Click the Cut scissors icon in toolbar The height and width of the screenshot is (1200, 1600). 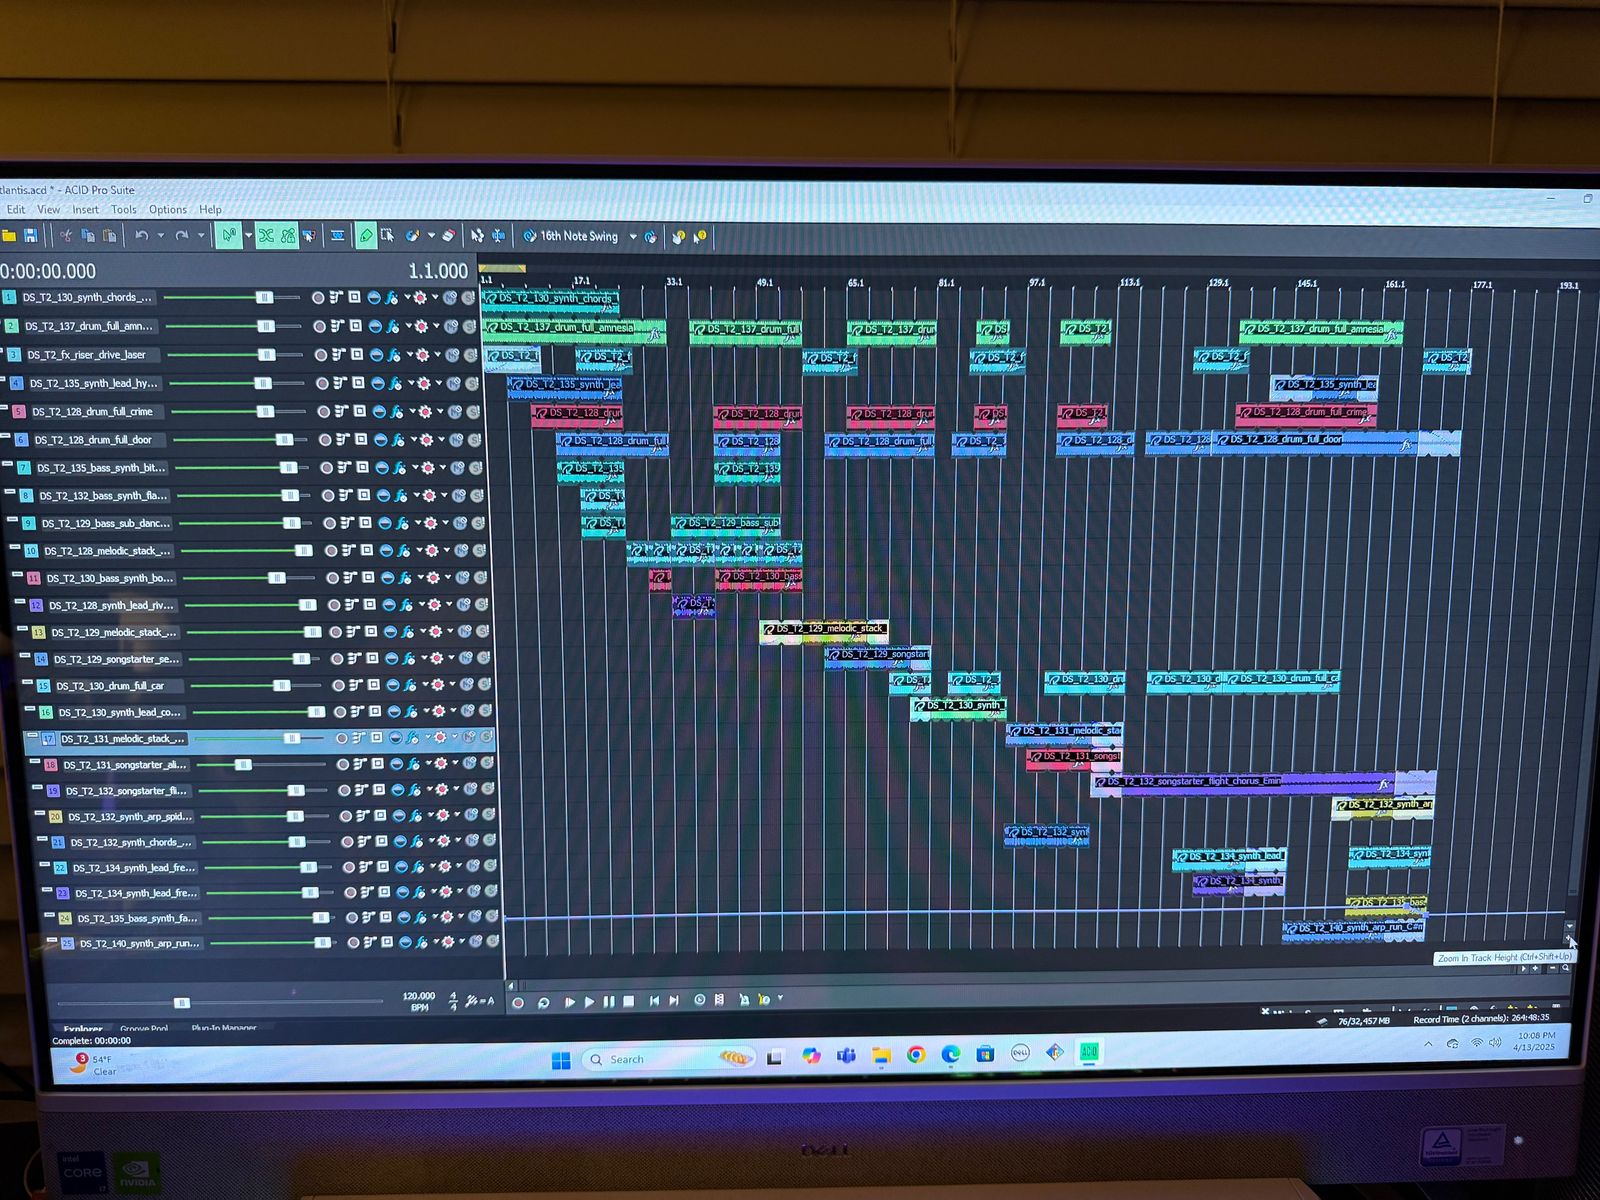click(x=66, y=236)
